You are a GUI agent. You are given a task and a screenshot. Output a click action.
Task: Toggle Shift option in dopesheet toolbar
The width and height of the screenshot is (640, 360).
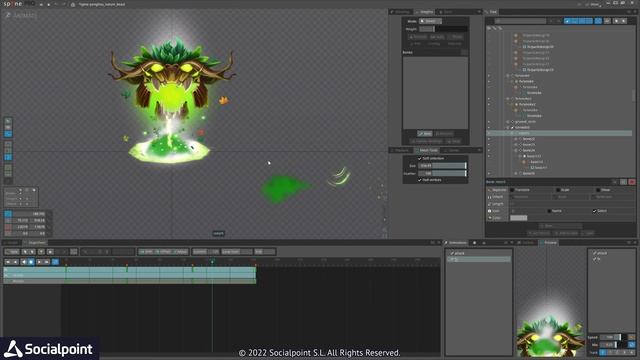pyautogui.click(x=146, y=252)
